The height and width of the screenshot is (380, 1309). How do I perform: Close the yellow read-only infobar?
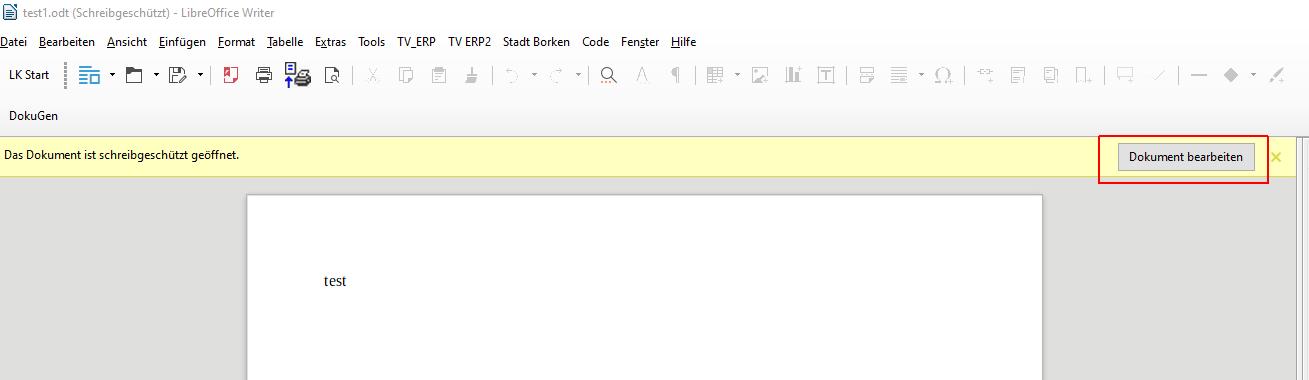pos(1276,157)
